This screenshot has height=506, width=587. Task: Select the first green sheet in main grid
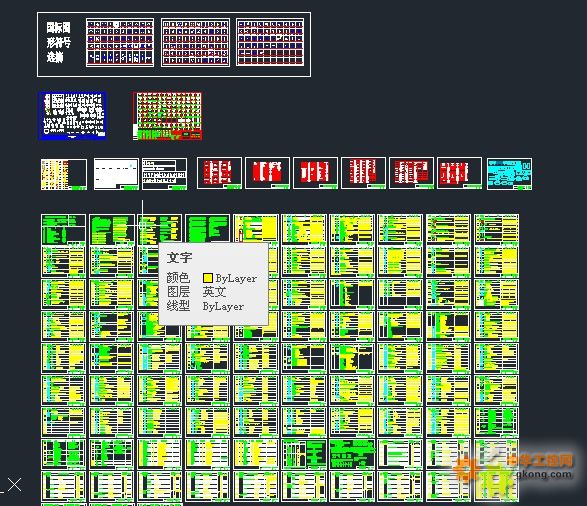pyautogui.click(x=63, y=229)
